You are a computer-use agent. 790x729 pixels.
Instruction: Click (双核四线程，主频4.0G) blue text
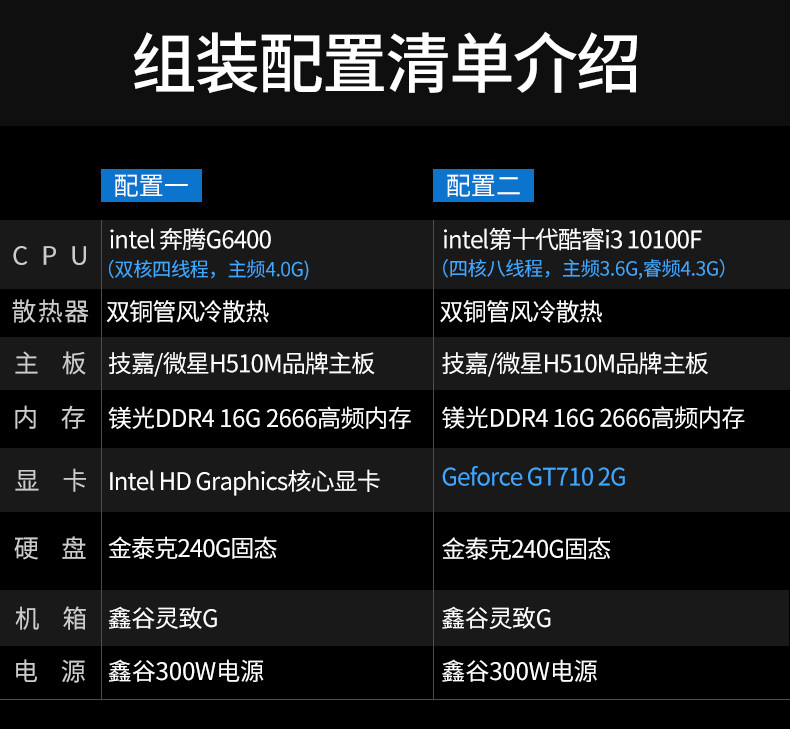(208, 269)
